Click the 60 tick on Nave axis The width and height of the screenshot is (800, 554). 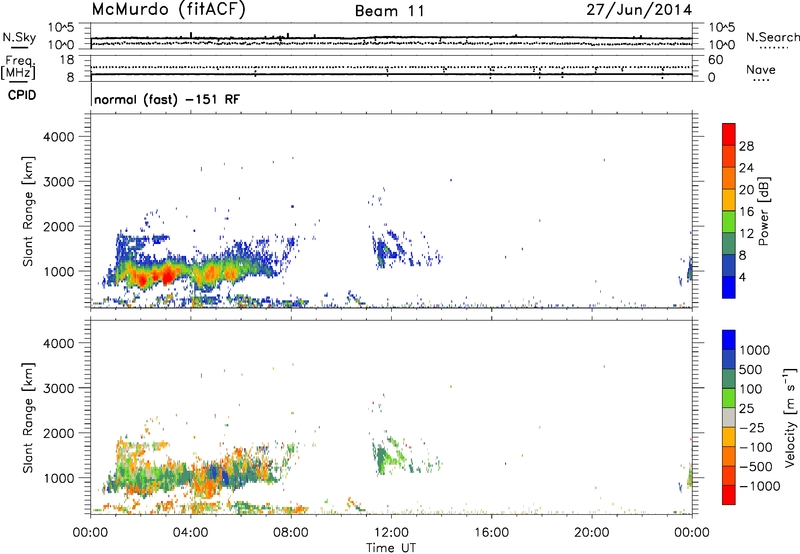tap(715, 60)
